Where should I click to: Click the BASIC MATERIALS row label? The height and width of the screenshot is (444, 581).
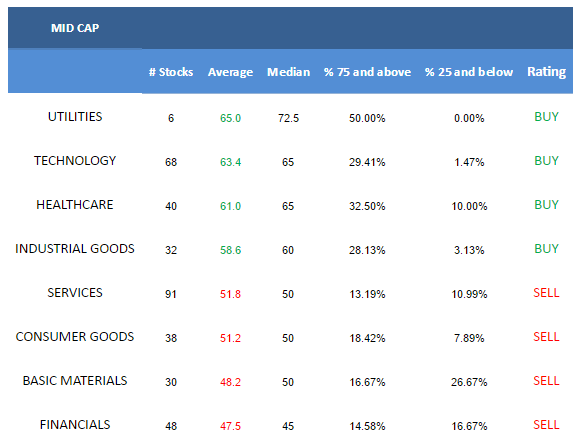pos(75,381)
